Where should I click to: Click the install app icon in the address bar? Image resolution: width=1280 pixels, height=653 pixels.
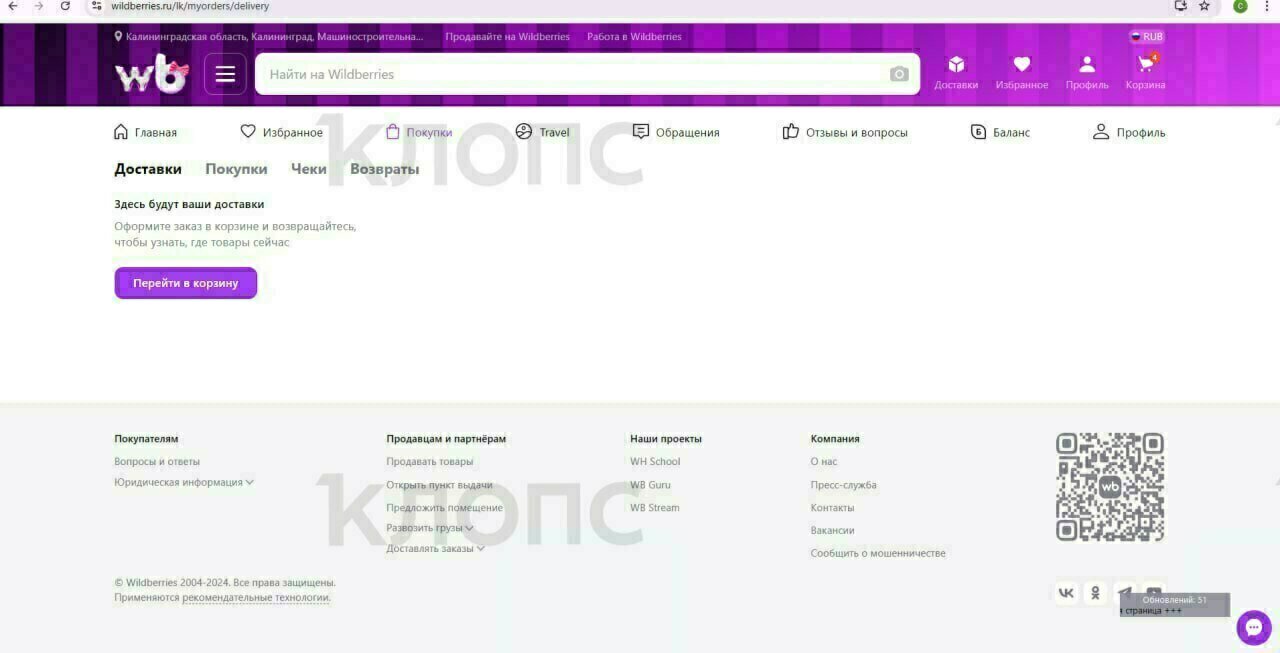tap(1180, 6)
